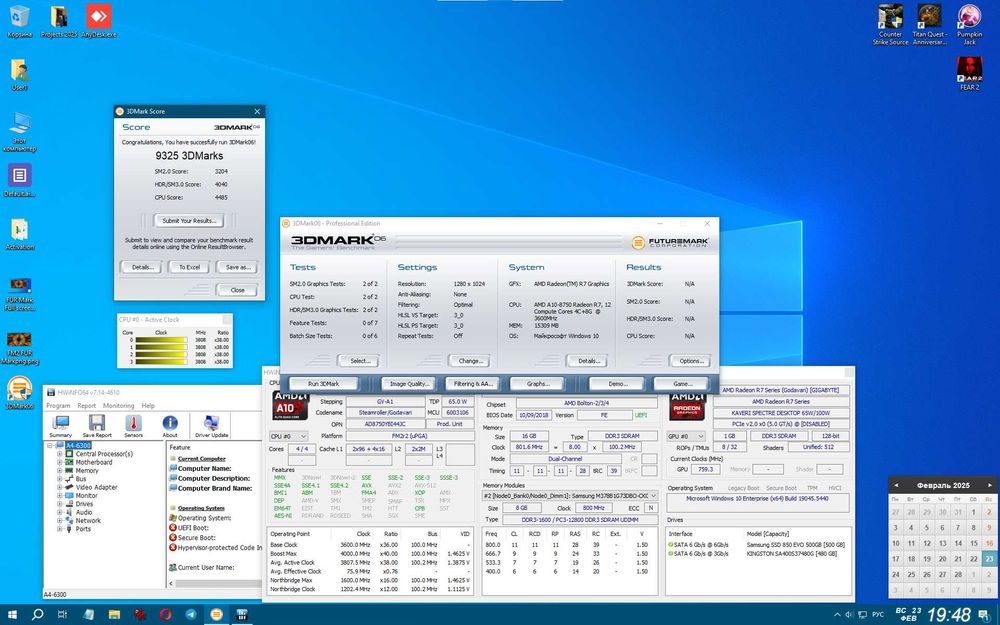The width and height of the screenshot is (1000, 625).
Task: Launch FUR Mark Full screen shortcut
Action: pos(19,294)
